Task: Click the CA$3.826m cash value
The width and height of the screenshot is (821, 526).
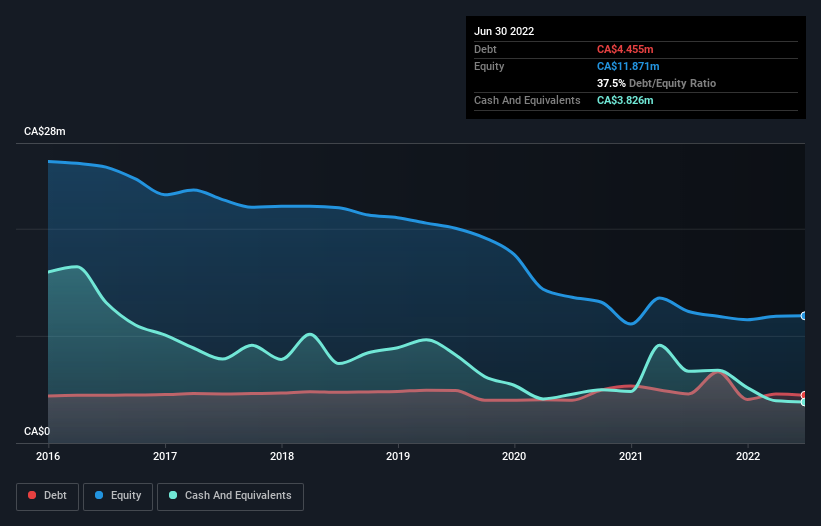Action: point(625,100)
